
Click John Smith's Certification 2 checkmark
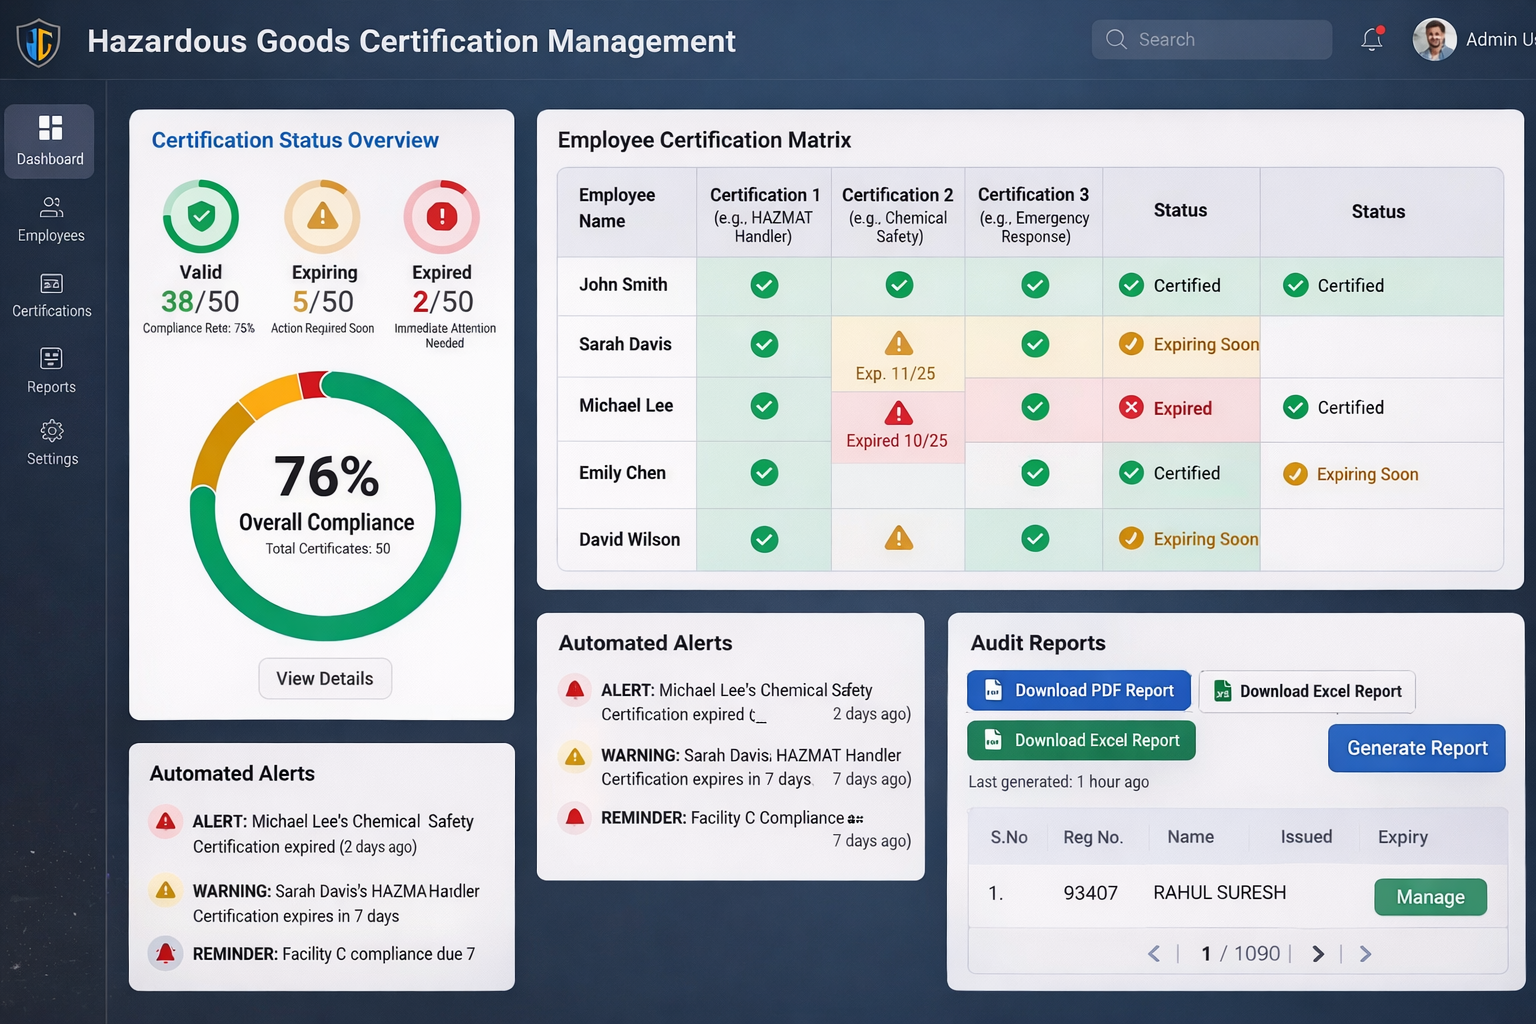[x=899, y=286]
